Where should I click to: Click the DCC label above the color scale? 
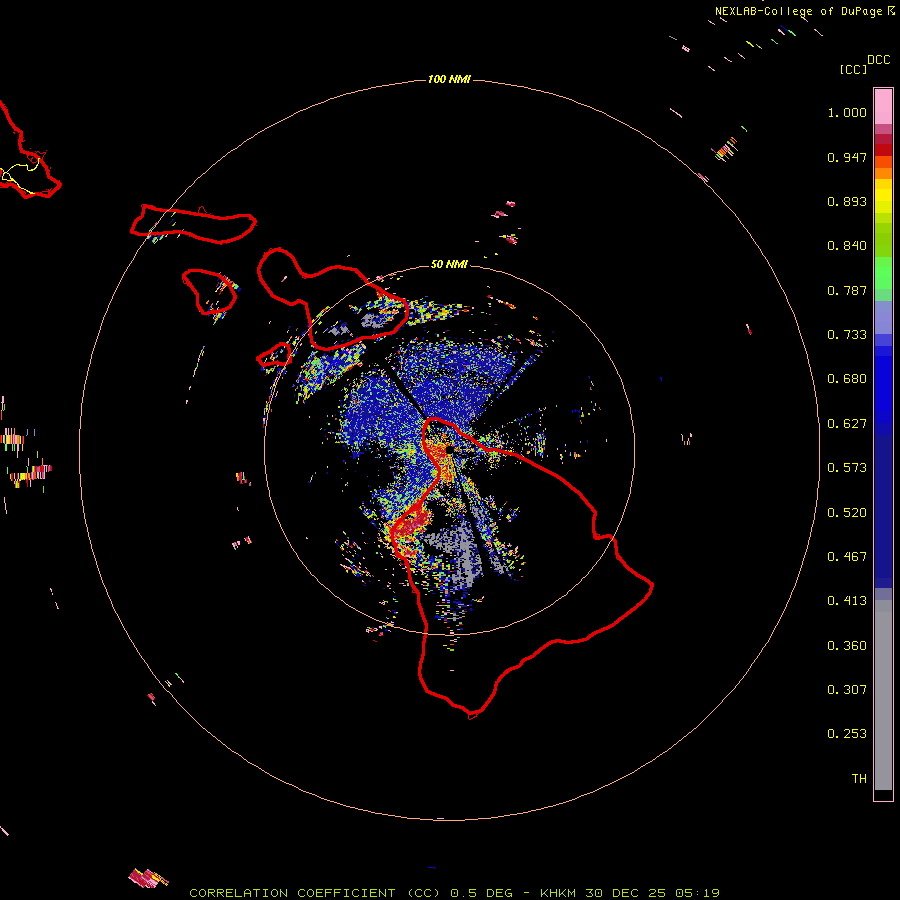(x=879, y=60)
